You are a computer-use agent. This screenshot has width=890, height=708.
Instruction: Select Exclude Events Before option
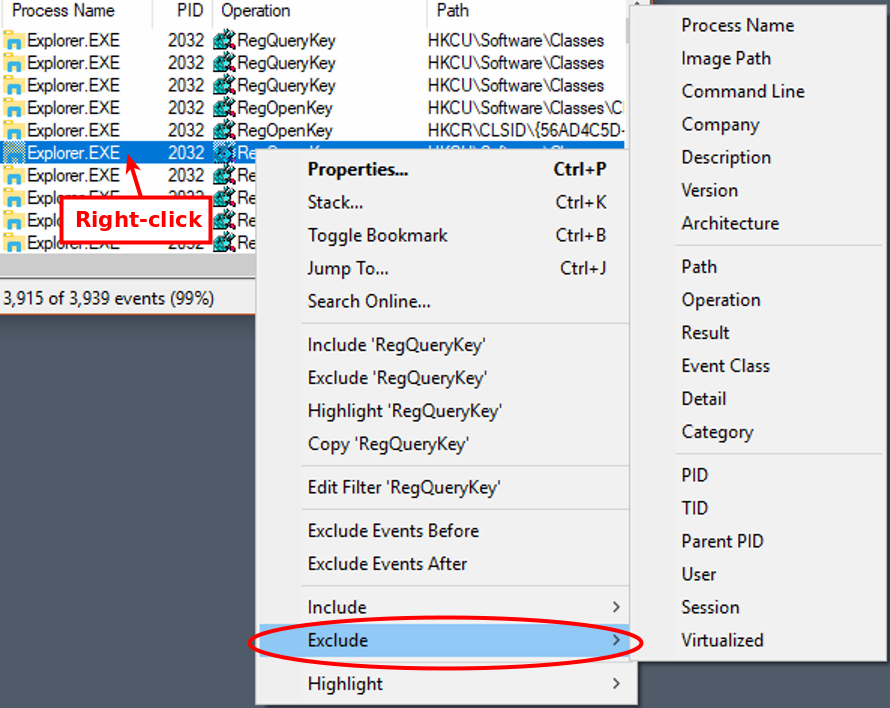393,531
